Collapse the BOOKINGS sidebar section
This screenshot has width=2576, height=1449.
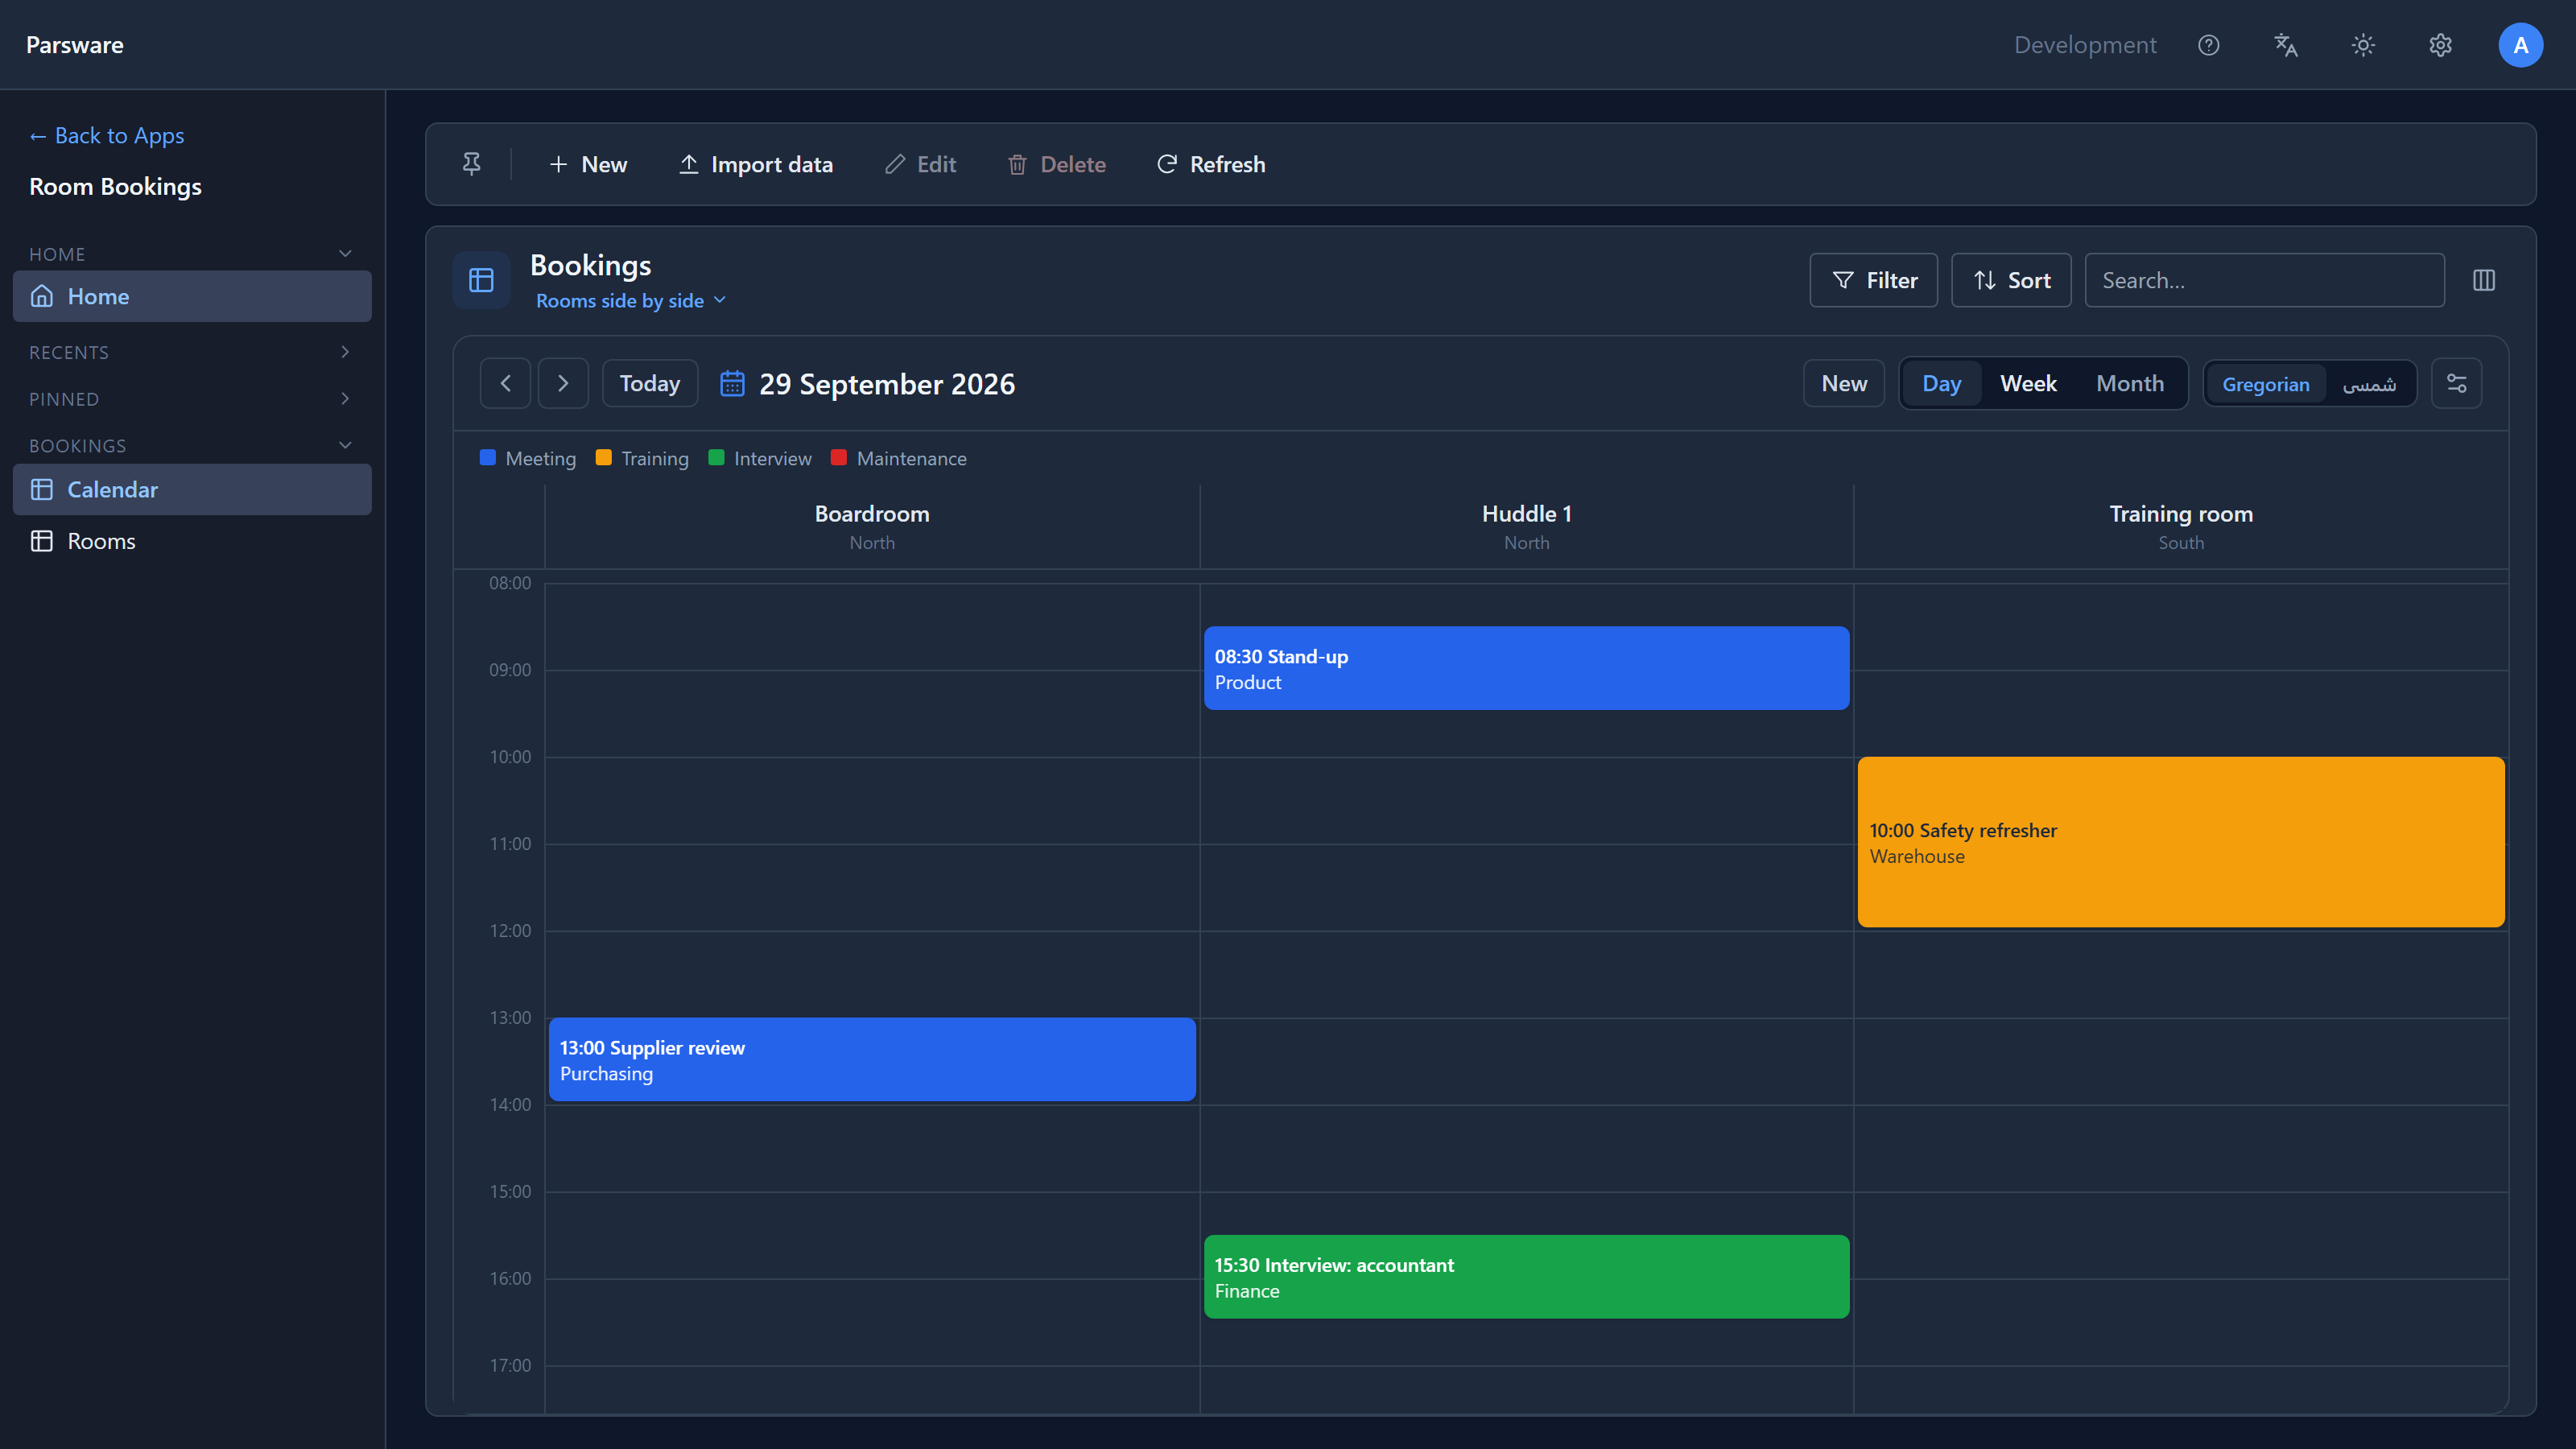tap(345, 446)
